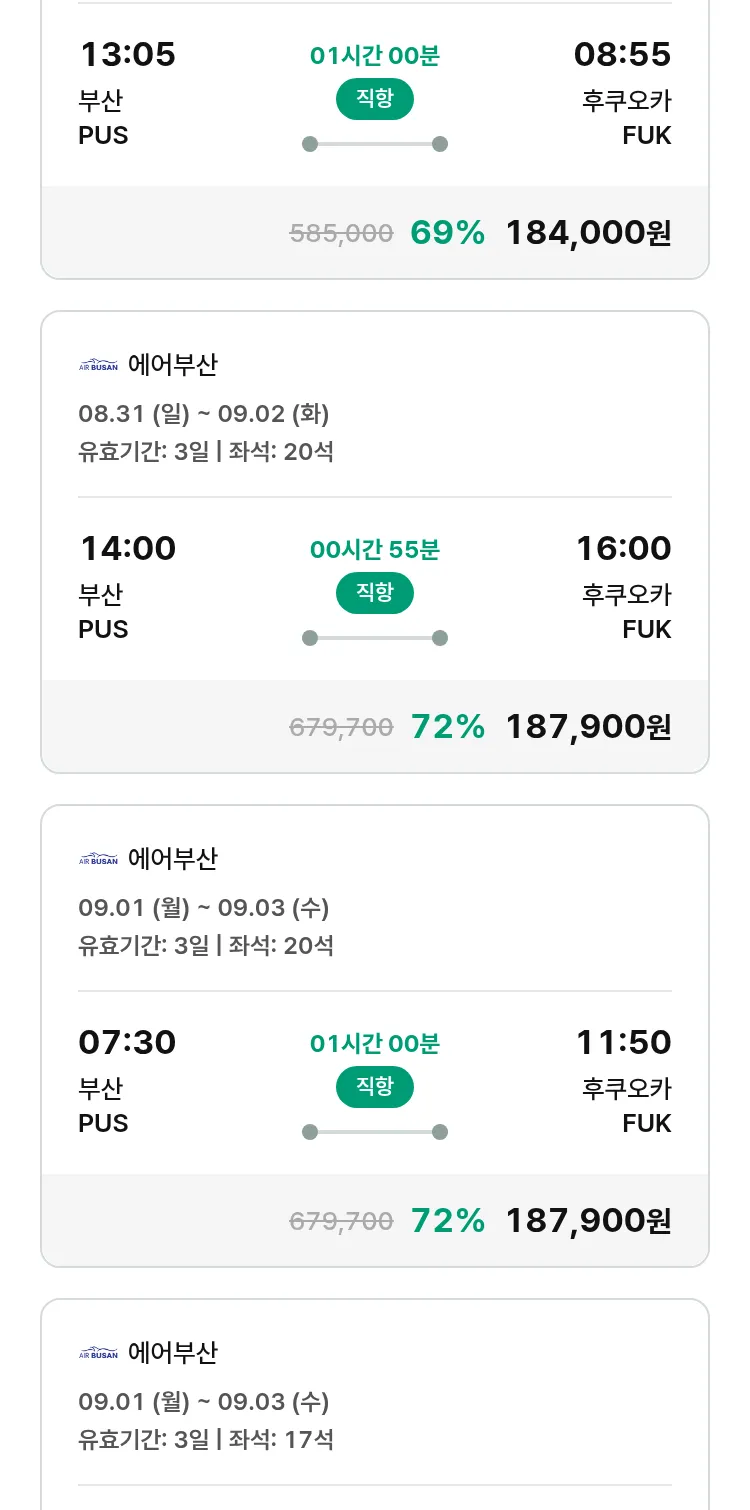
Task: Tap 직항 badge on the 07:30 flight
Action: point(375,1087)
